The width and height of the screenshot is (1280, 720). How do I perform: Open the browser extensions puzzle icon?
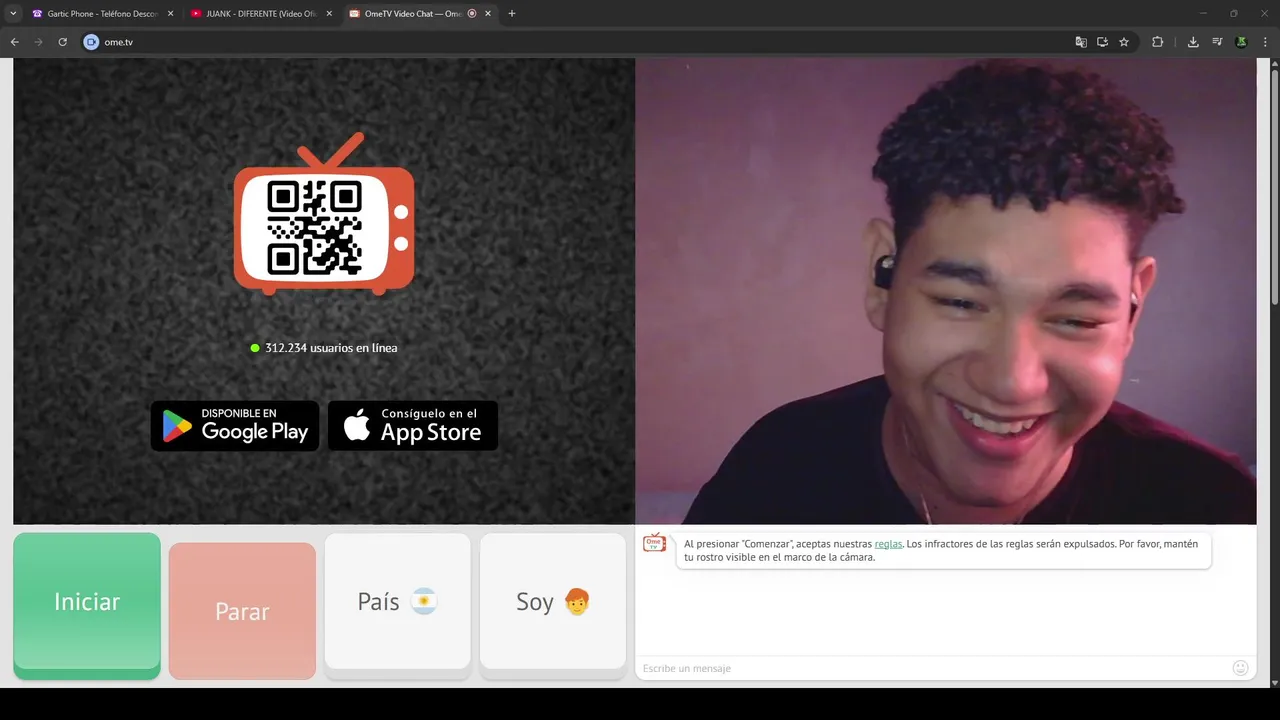tap(1158, 42)
